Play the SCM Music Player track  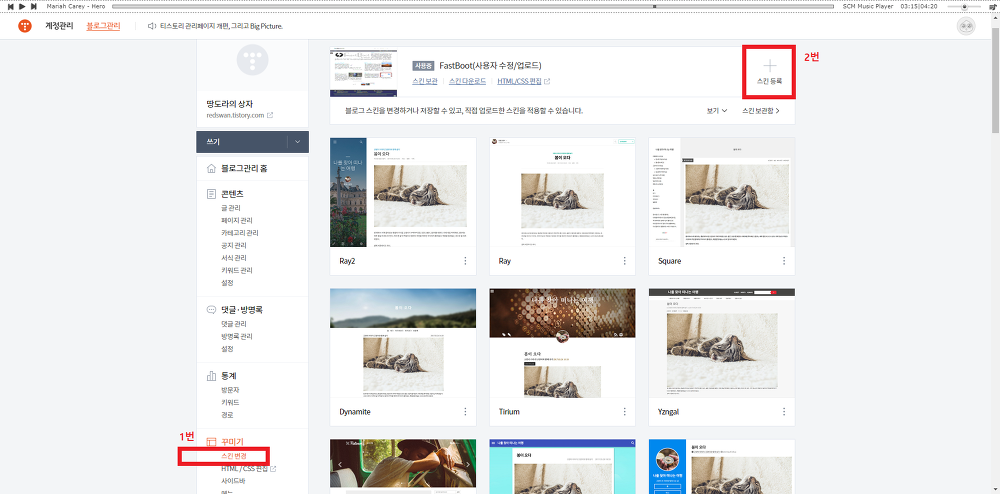[x=22, y=6]
